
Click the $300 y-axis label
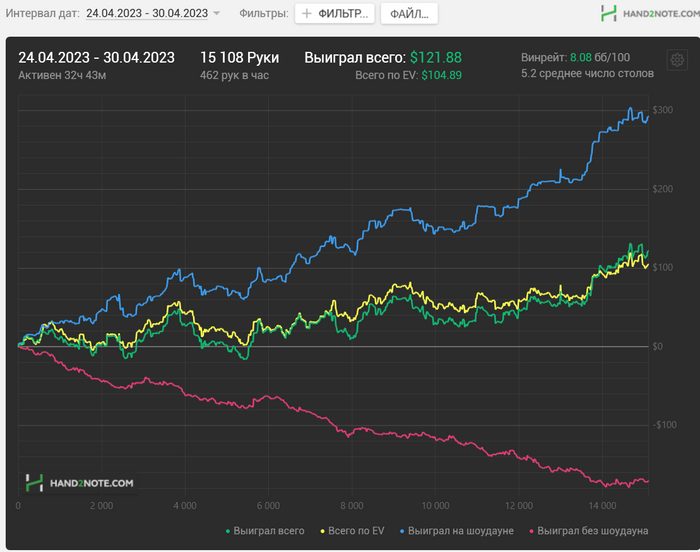pyautogui.click(x=662, y=110)
